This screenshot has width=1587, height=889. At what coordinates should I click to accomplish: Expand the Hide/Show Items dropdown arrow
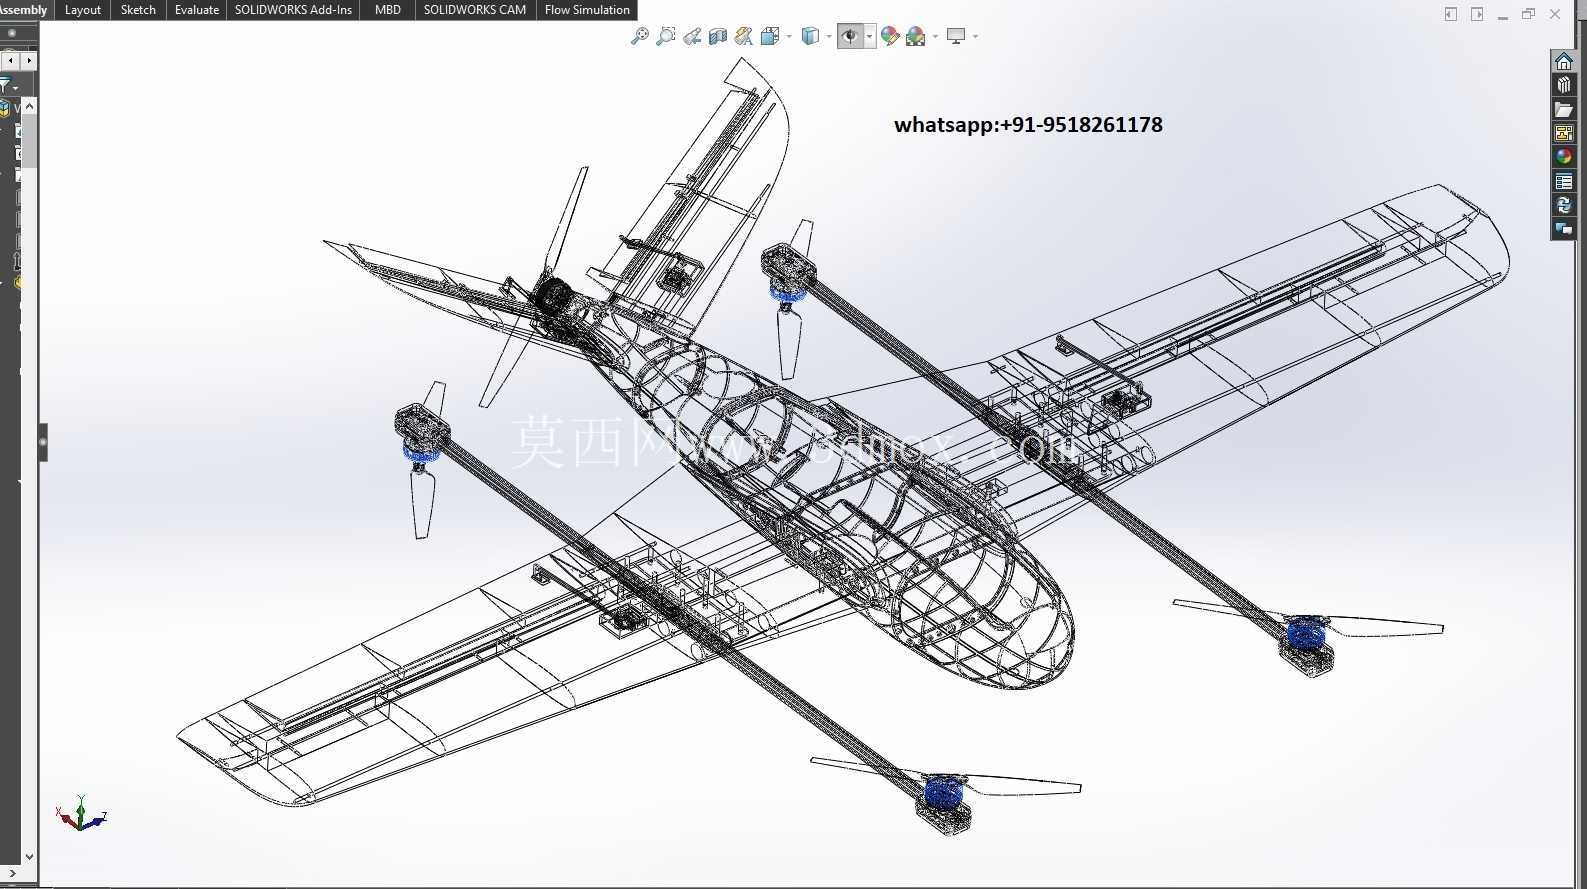870,37
